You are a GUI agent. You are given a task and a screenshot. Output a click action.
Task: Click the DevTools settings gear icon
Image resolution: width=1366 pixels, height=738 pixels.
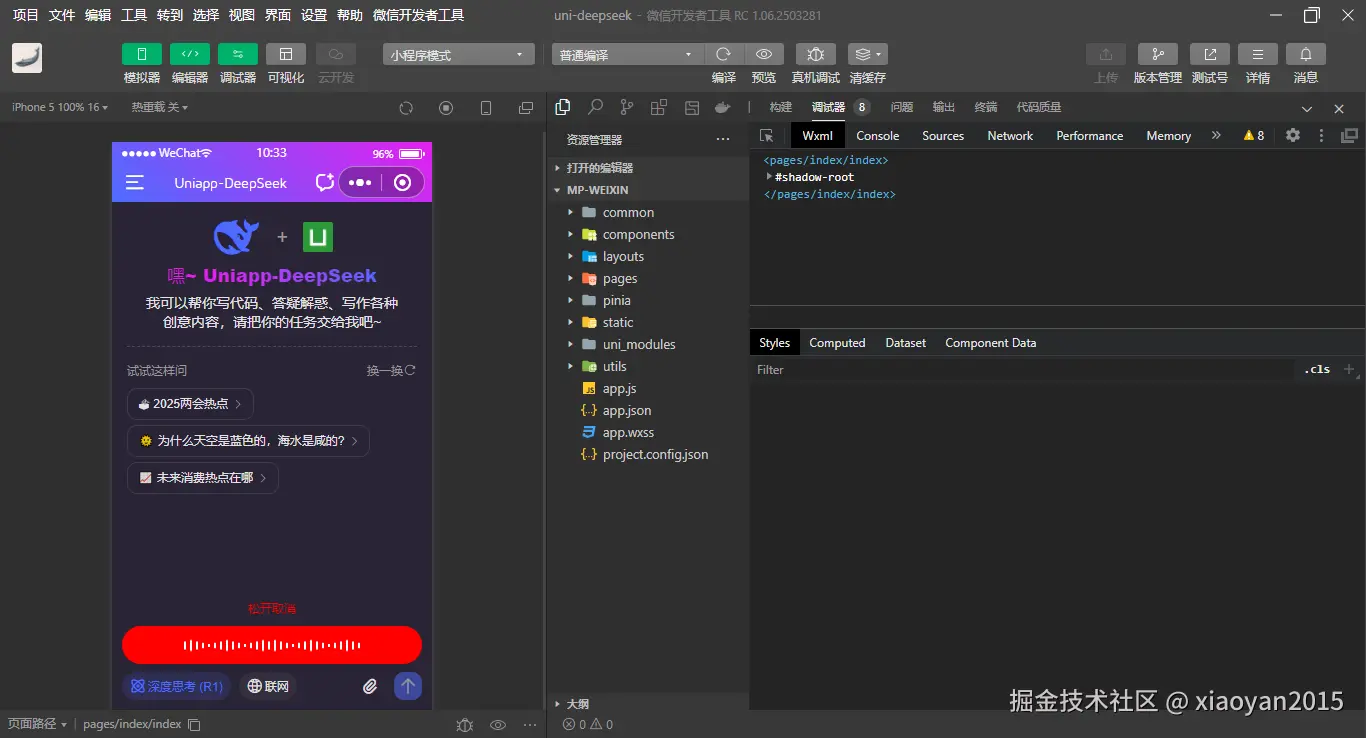tap(1293, 135)
